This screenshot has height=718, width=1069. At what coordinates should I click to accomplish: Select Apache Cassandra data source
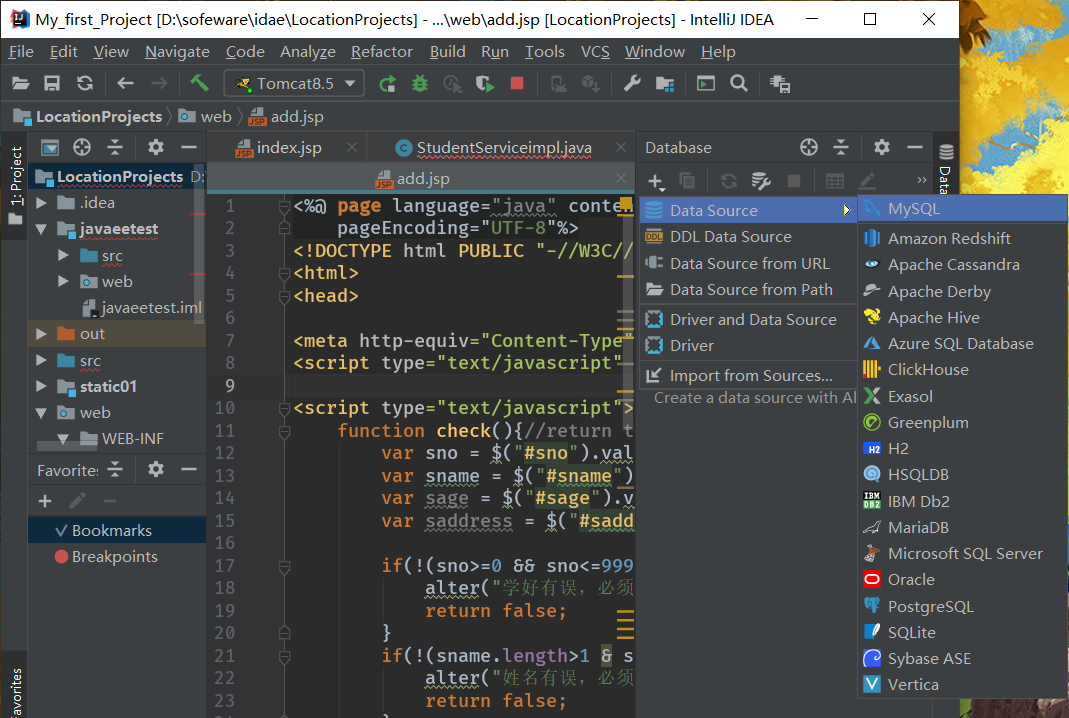[x=962, y=265]
